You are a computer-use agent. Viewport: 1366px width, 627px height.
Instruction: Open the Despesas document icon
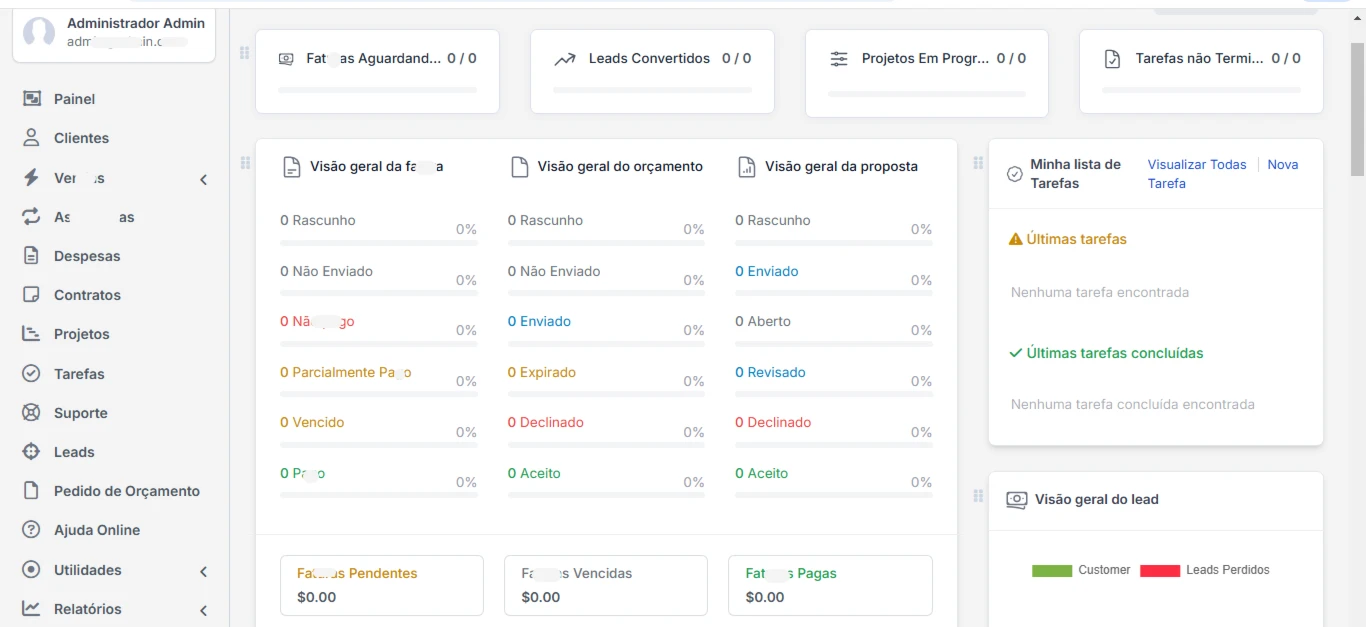click(32, 256)
